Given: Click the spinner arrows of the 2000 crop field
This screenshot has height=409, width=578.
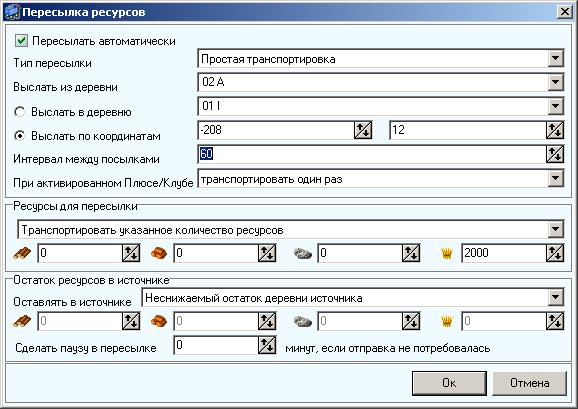Looking at the screenshot, I should pyautogui.click(x=555, y=253).
